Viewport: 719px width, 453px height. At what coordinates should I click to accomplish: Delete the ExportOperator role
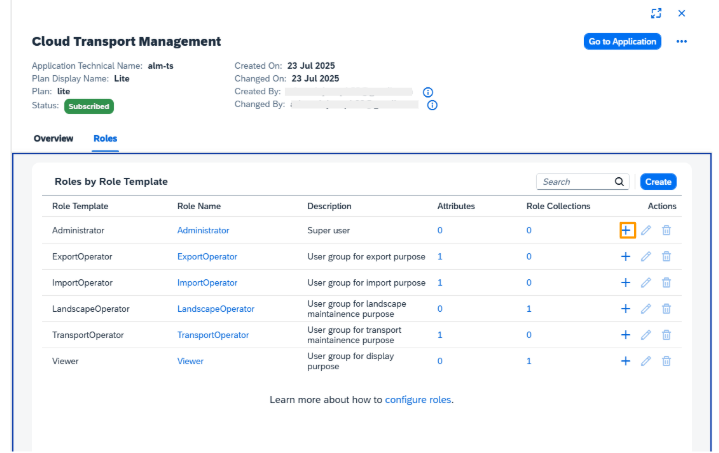tap(666, 256)
